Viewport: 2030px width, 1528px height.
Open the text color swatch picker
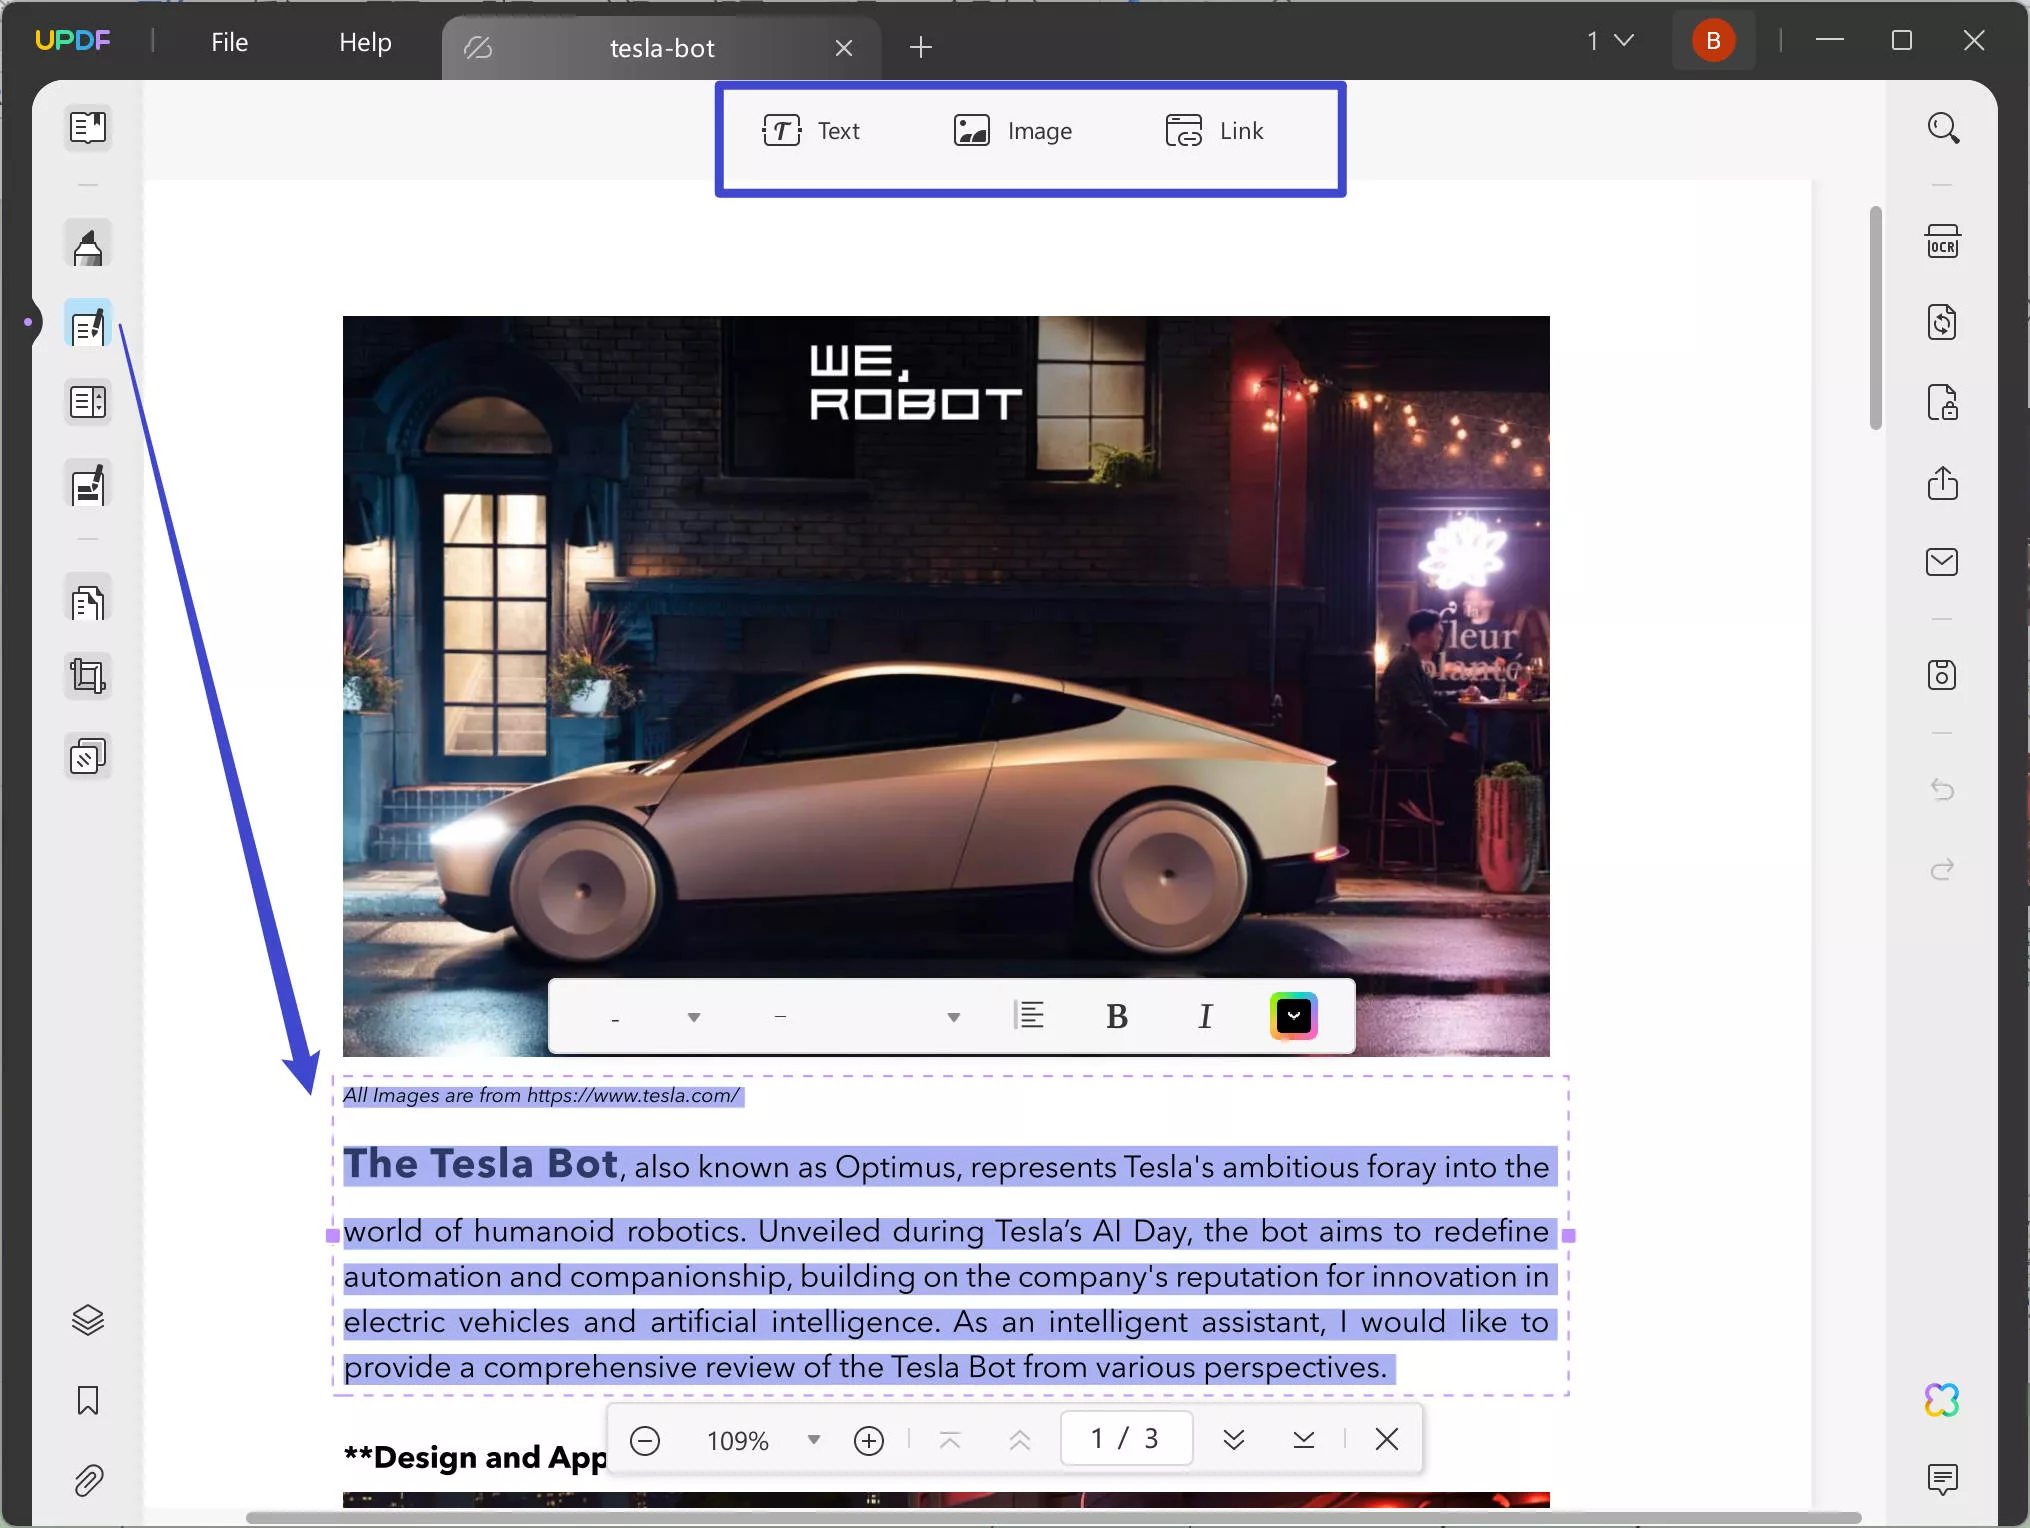click(1292, 1016)
